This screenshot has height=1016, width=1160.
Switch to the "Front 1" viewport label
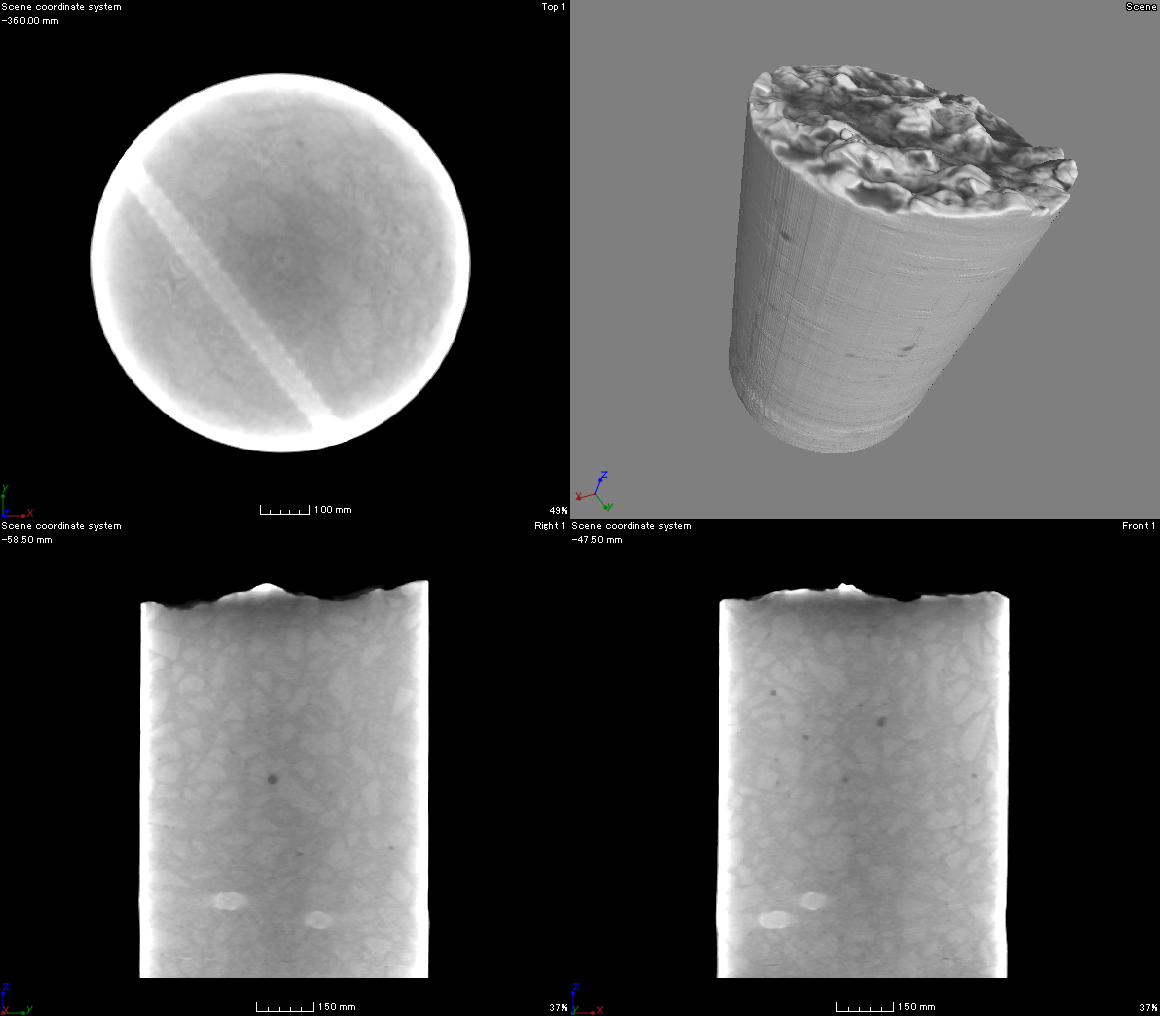tap(1139, 525)
